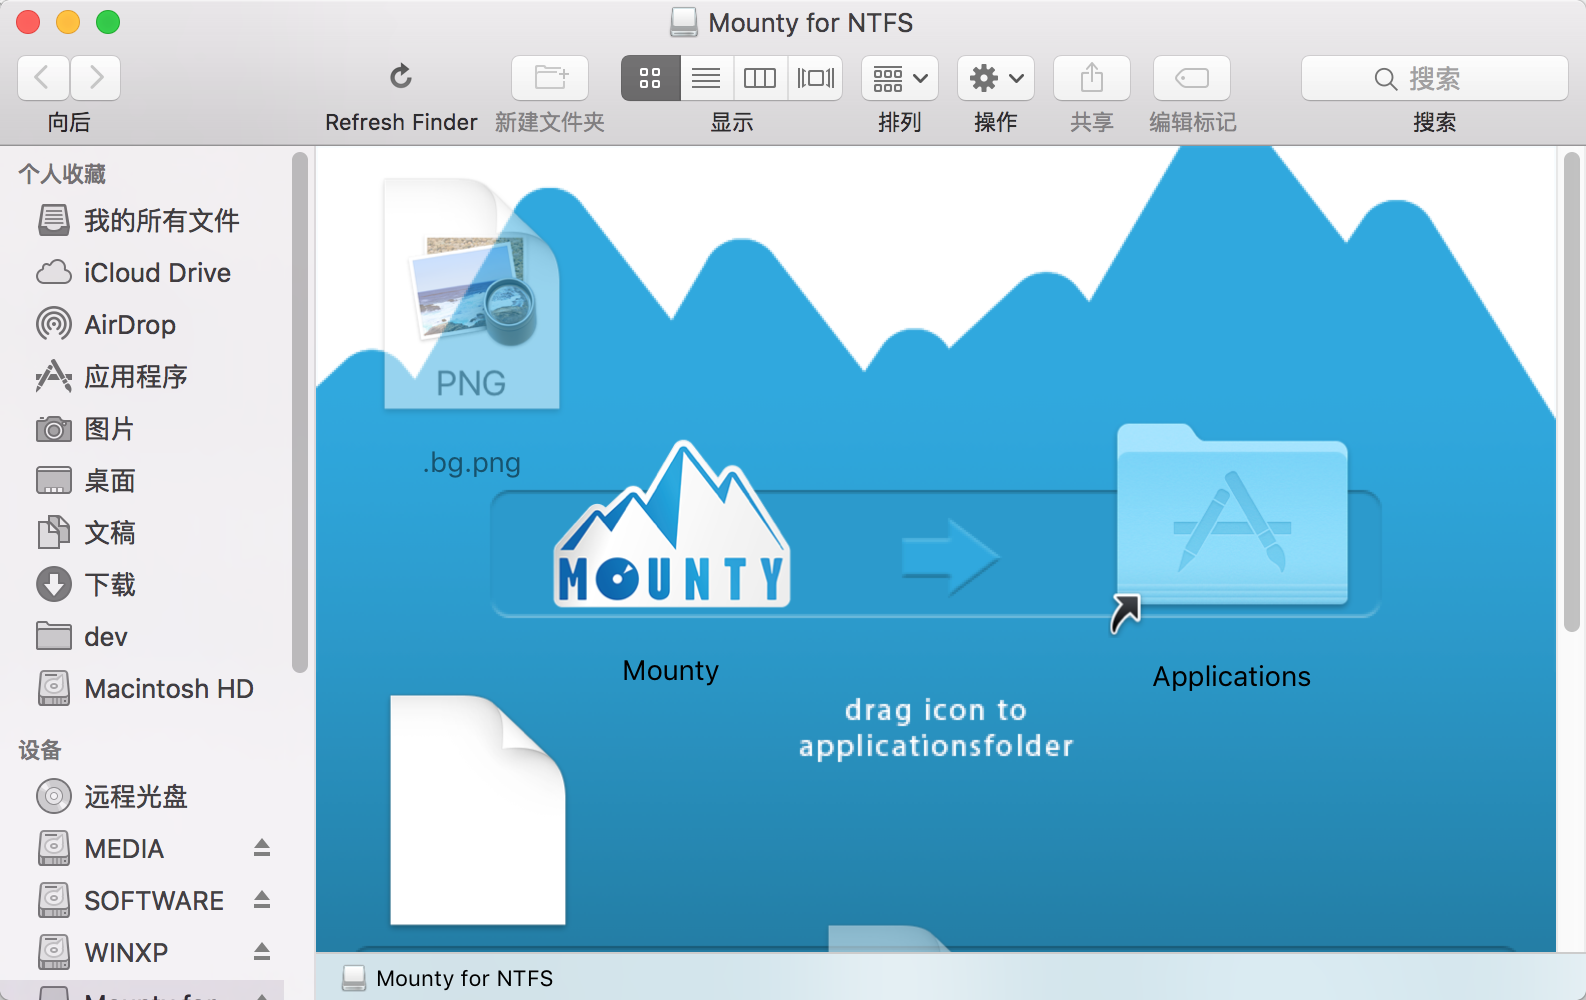Select the .bg.png file icon
The width and height of the screenshot is (1586, 1000).
coord(472,294)
